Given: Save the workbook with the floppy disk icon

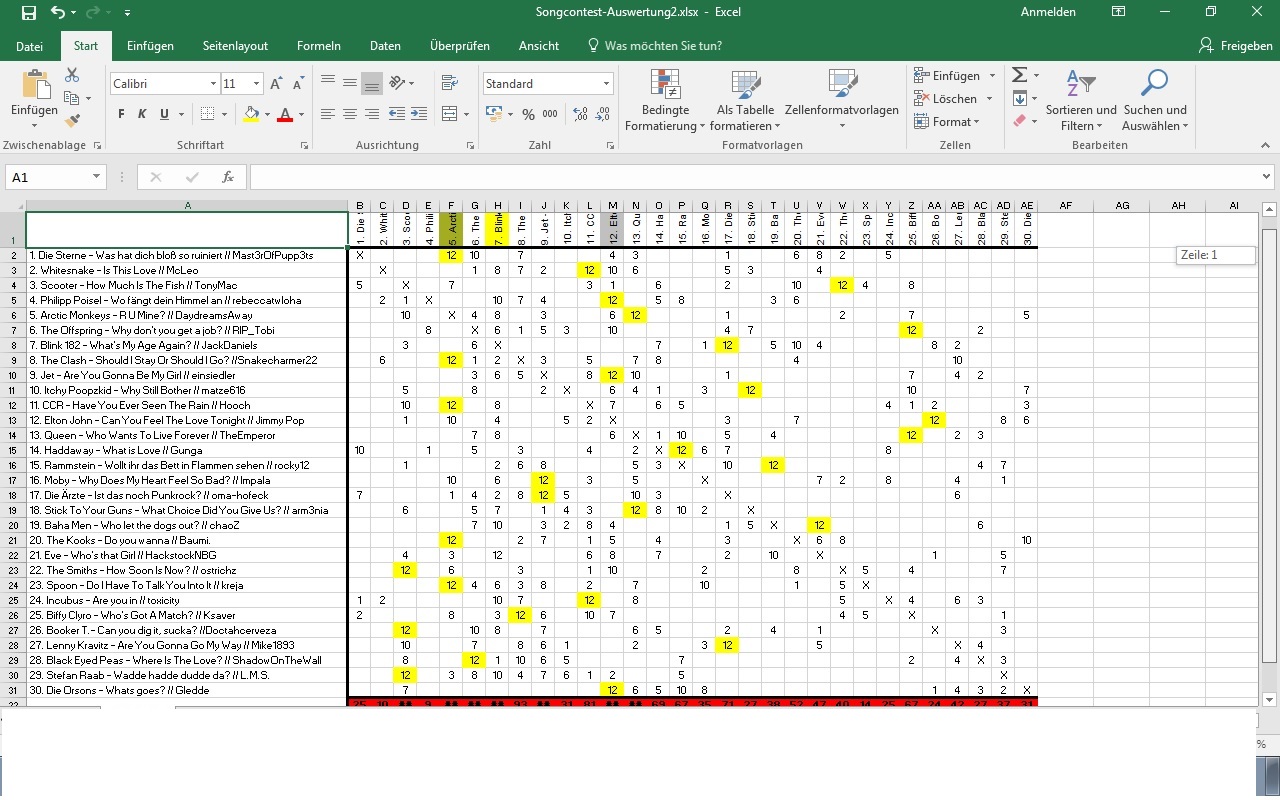Looking at the screenshot, I should click(28, 13).
